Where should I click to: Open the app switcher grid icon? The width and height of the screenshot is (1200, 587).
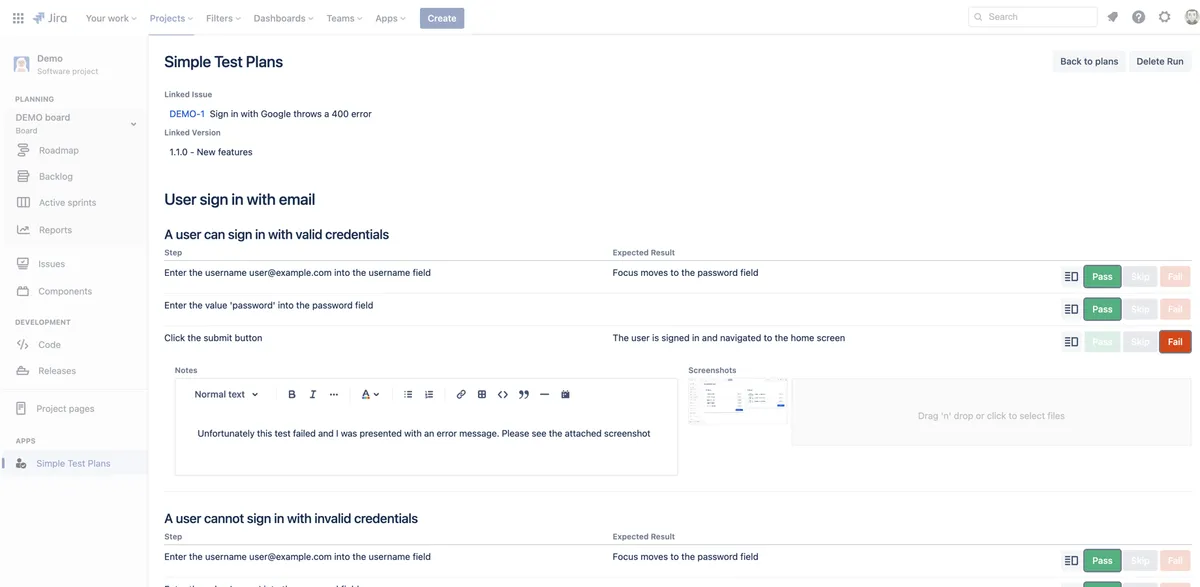18,18
